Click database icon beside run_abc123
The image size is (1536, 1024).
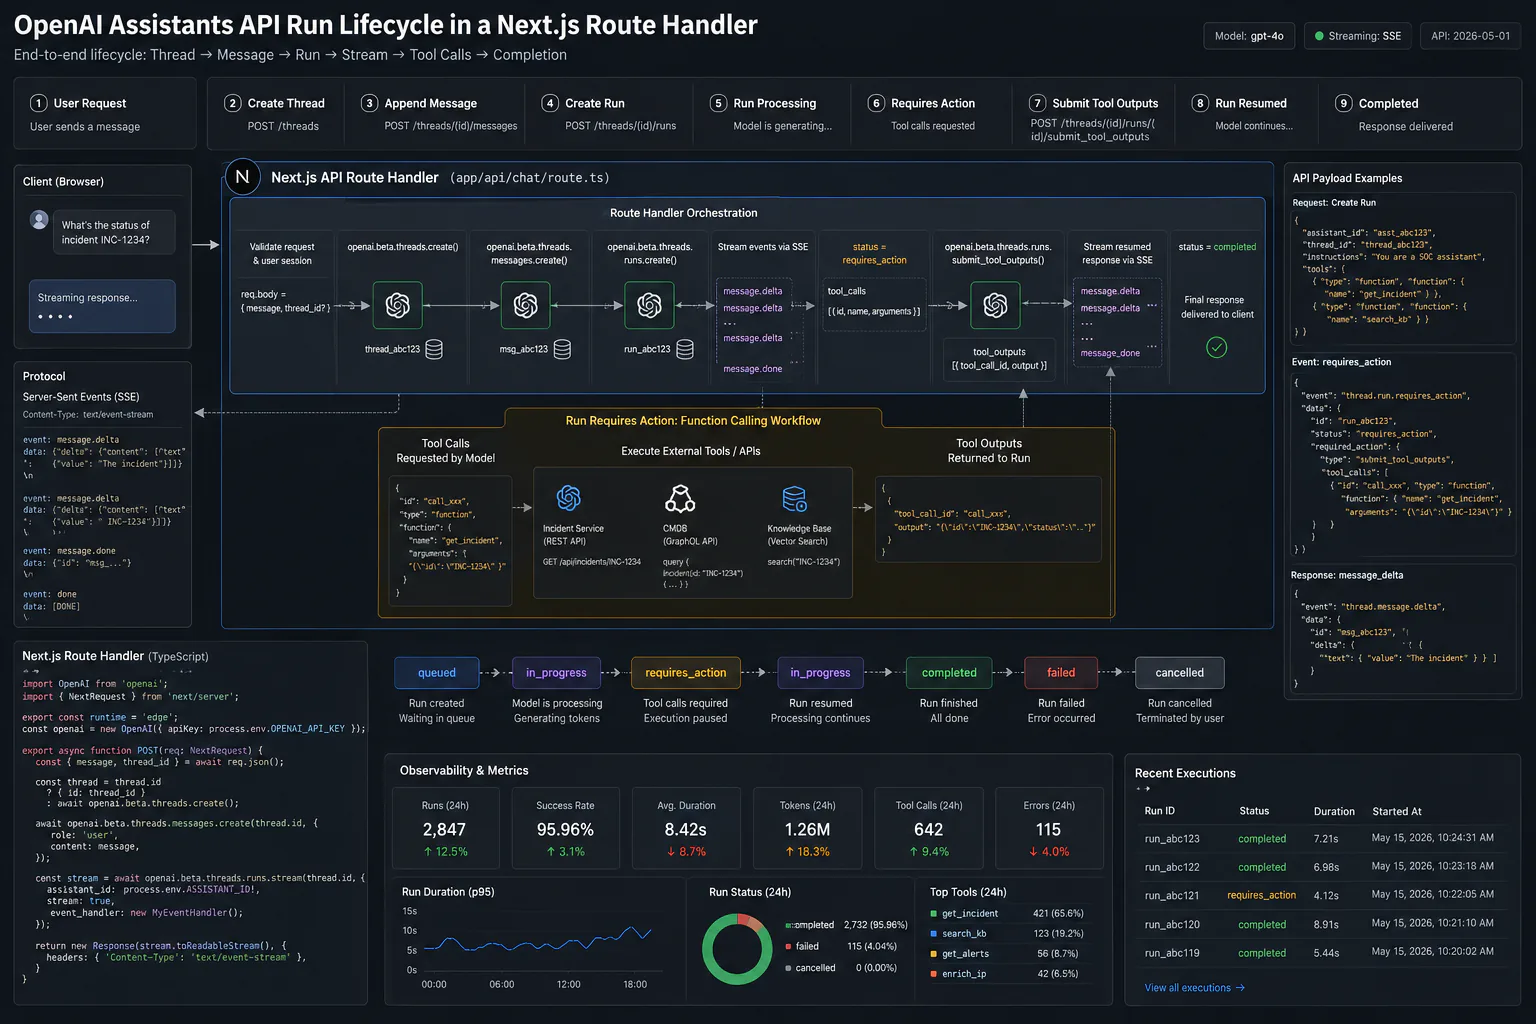click(x=685, y=349)
